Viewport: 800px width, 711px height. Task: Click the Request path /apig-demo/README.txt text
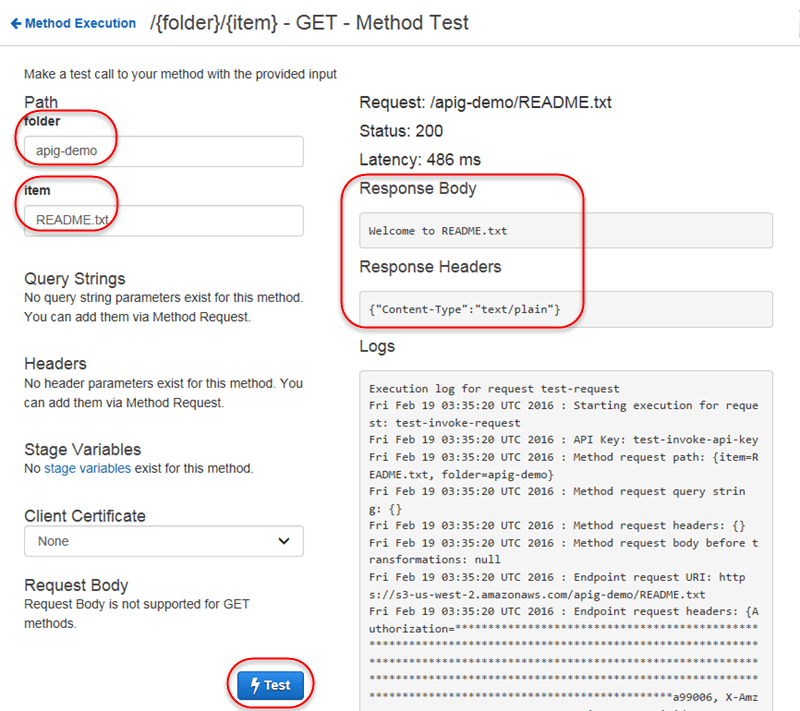click(x=480, y=101)
